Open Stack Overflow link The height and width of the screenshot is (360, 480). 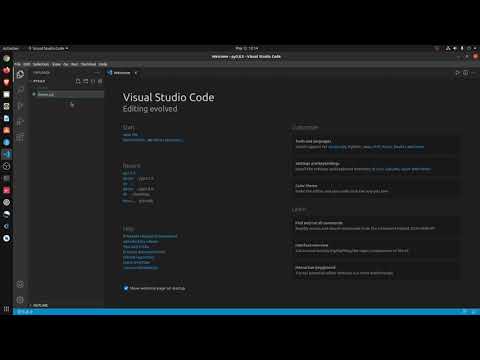tap(136, 262)
